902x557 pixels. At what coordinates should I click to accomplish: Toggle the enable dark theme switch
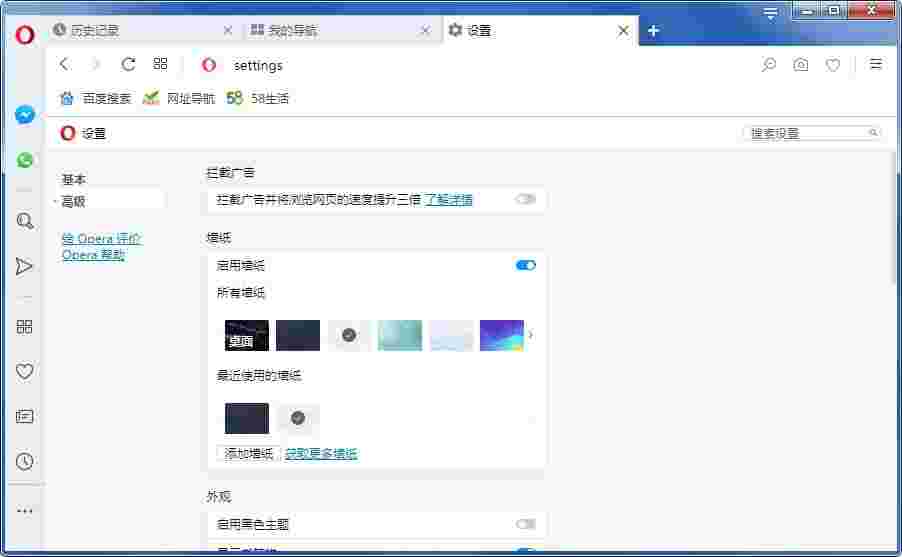(526, 524)
